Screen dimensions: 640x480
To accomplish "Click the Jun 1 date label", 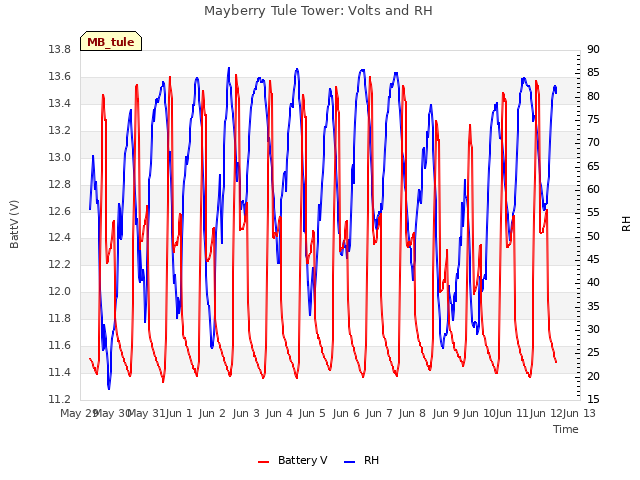I will point(179,413).
